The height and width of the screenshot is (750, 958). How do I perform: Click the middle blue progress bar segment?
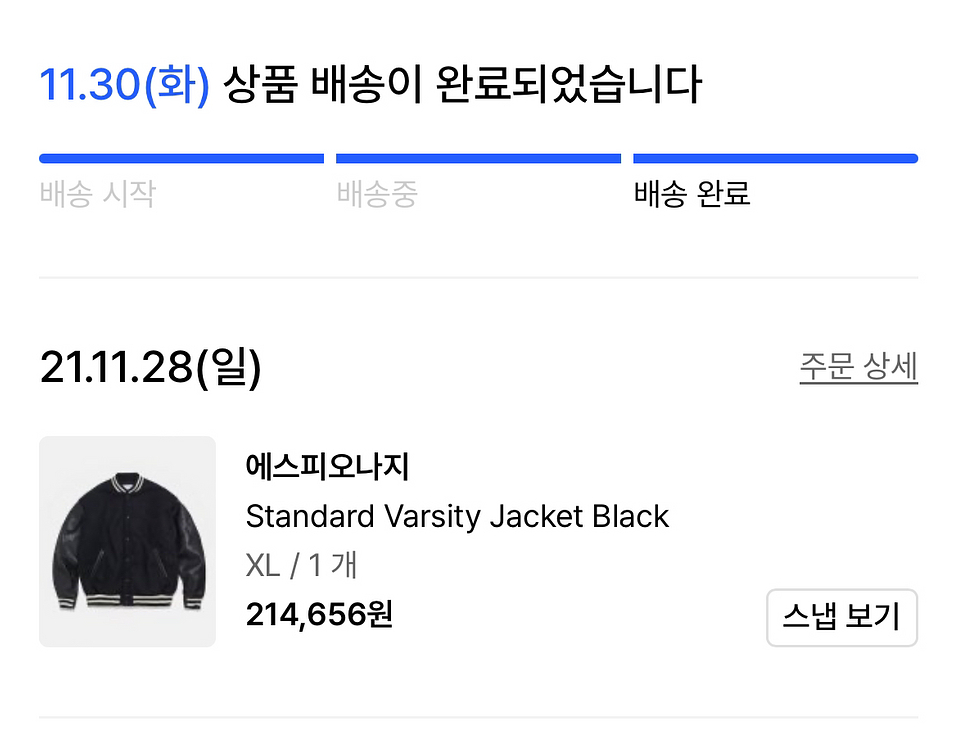(x=478, y=157)
